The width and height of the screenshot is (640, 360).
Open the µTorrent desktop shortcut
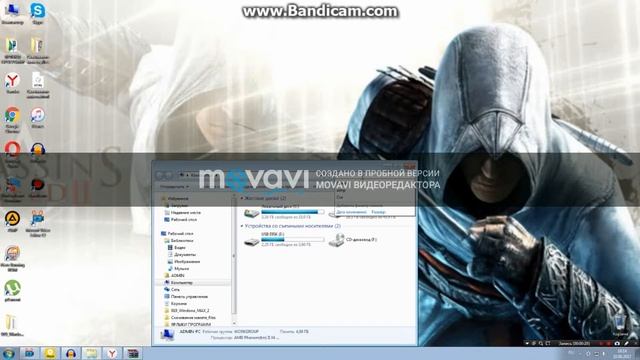[x=12, y=291]
